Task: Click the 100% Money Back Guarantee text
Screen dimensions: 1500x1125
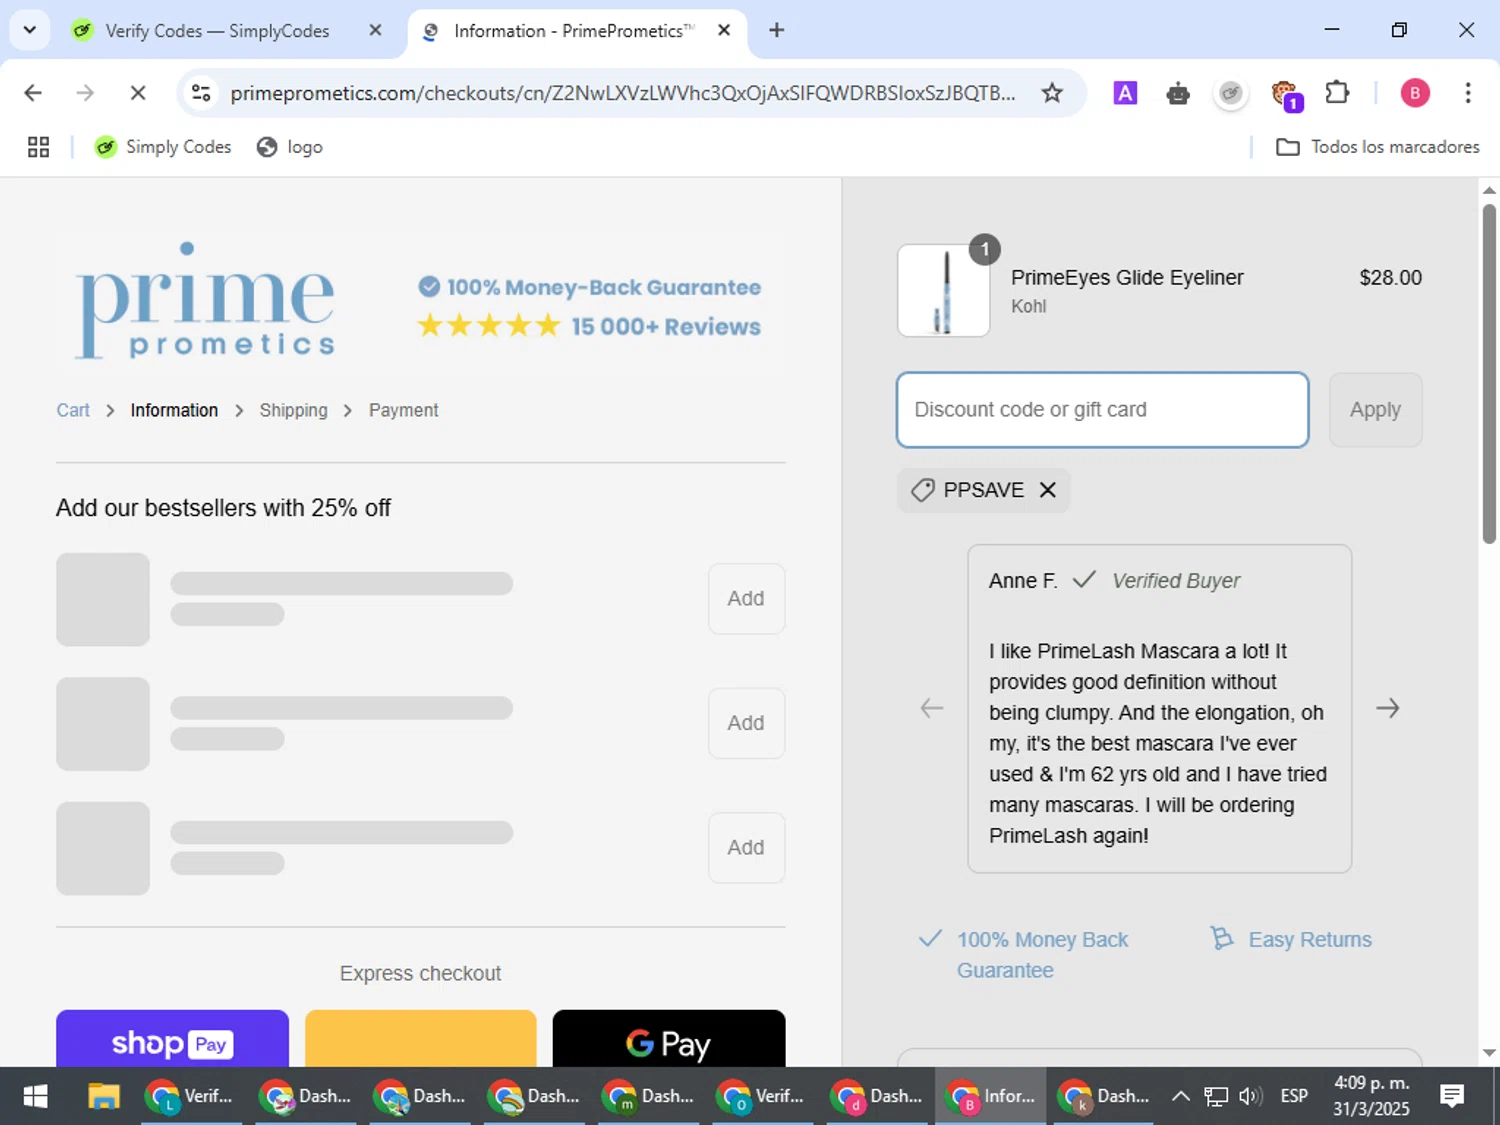Action: (x=1042, y=955)
